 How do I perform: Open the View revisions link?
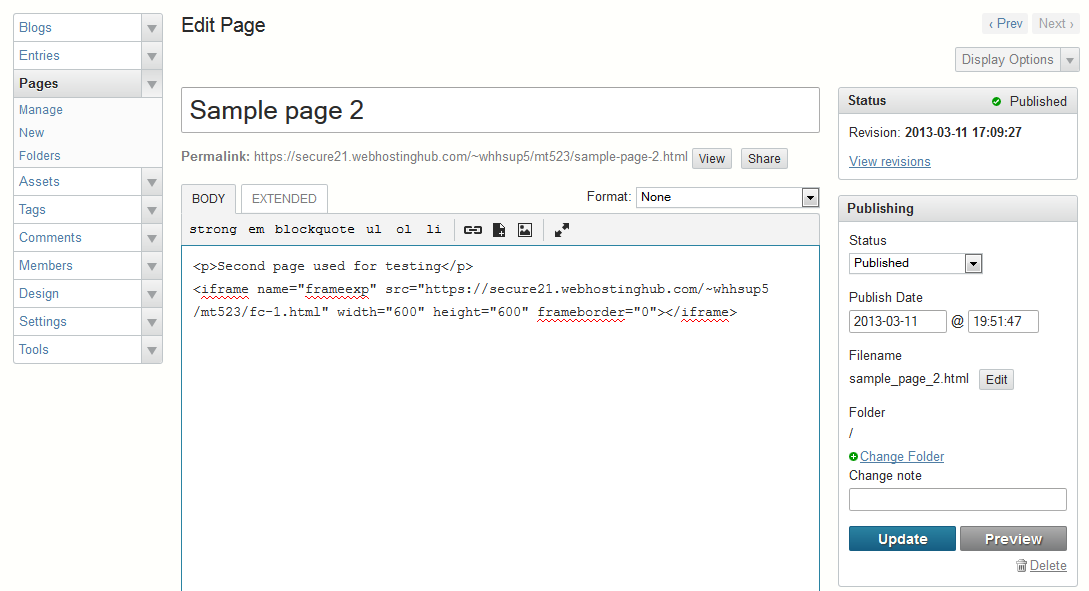coord(889,162)
